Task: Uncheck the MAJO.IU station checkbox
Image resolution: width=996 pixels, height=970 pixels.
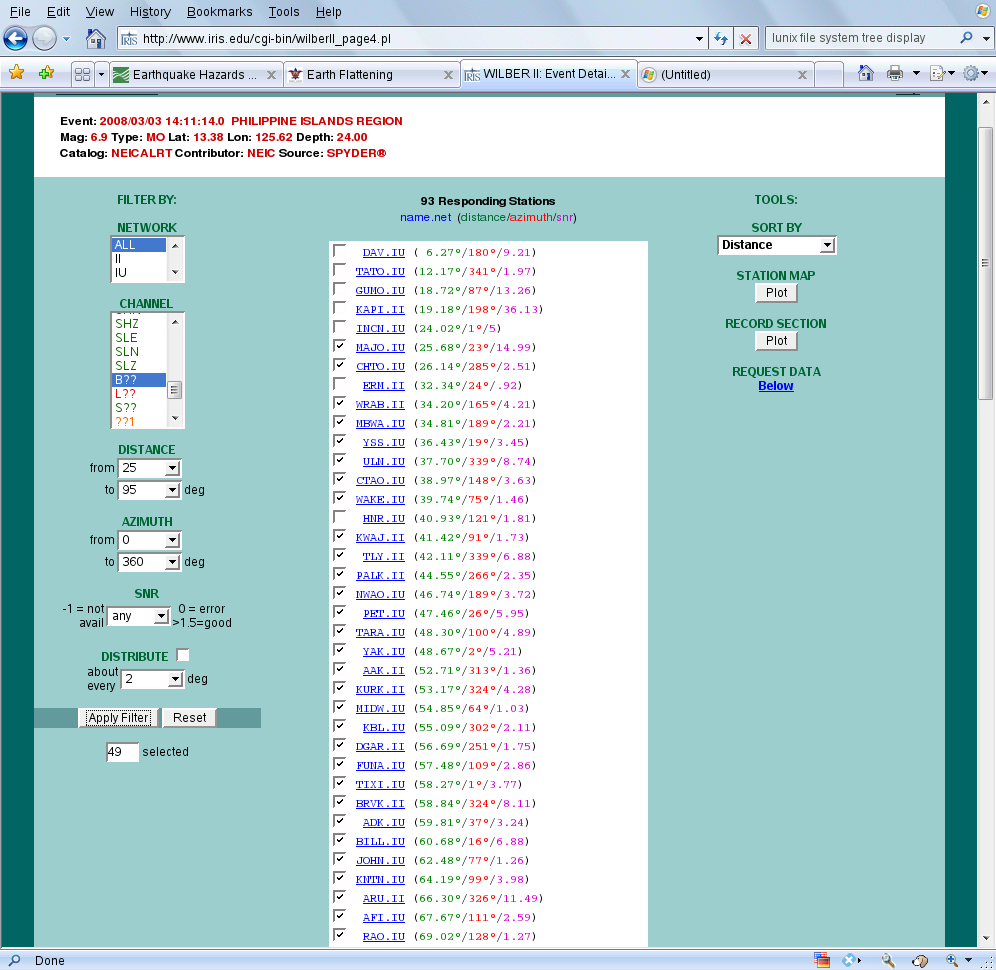Action: coord(340,346)
